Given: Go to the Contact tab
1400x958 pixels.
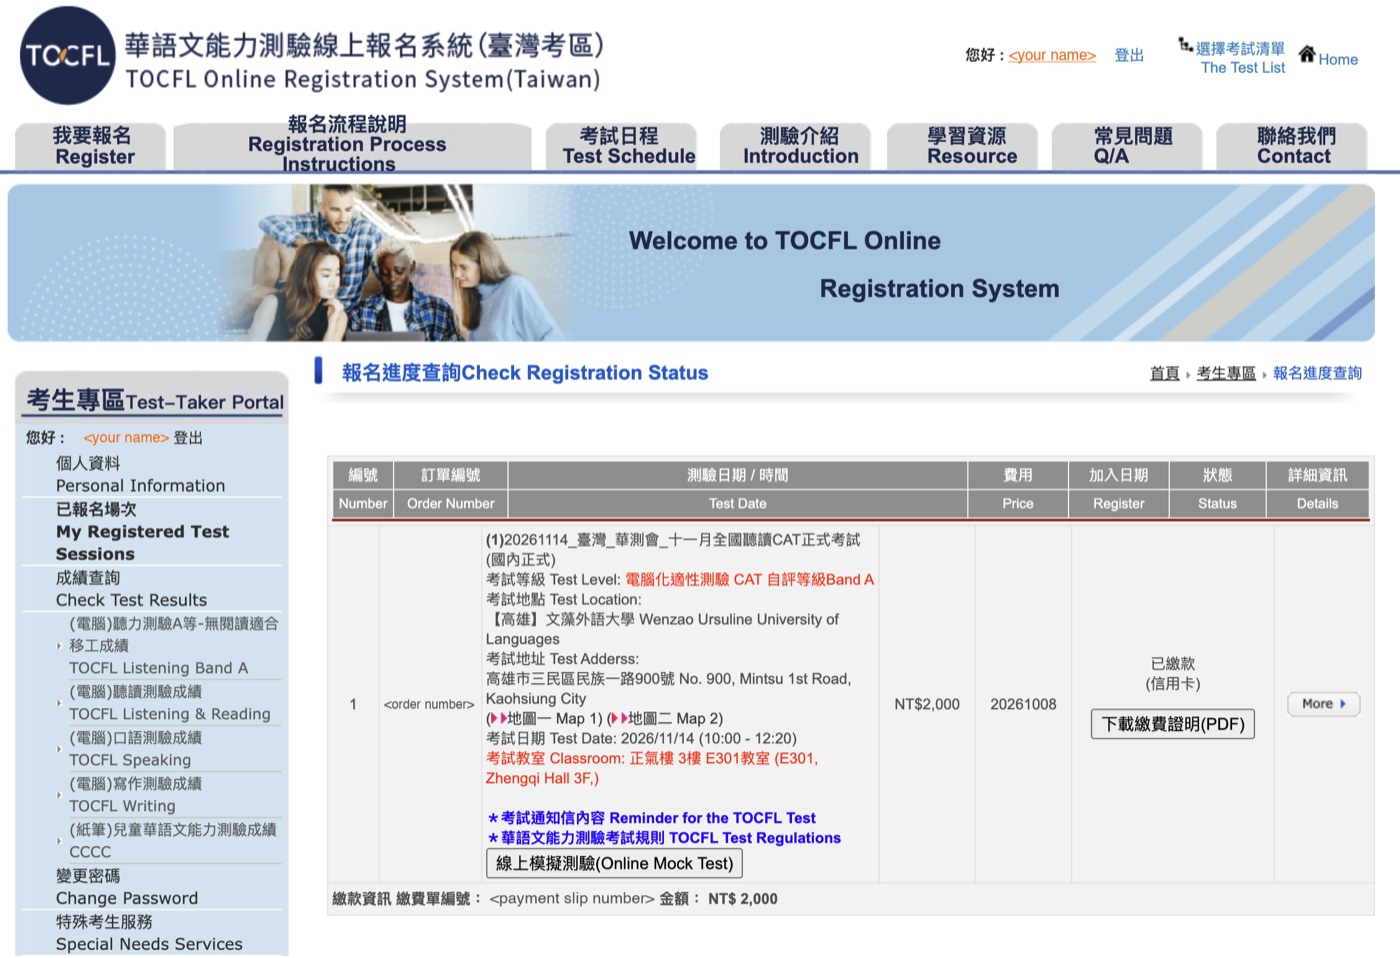Looking at the screenshot, I should pos(1294,146).
